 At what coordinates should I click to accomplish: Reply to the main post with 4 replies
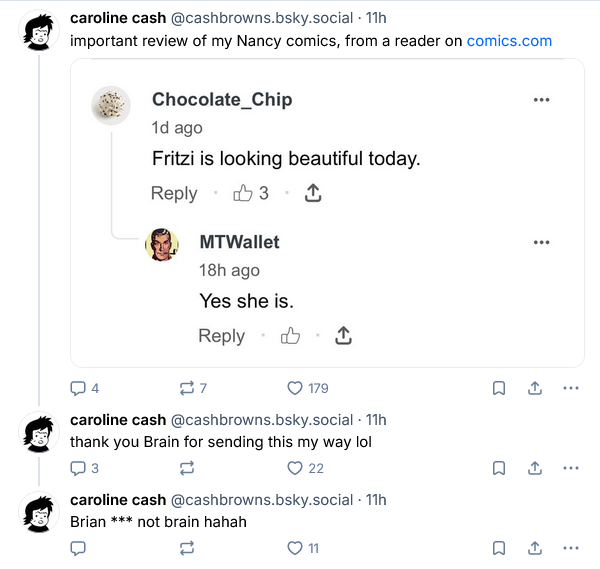coord(78,388)
